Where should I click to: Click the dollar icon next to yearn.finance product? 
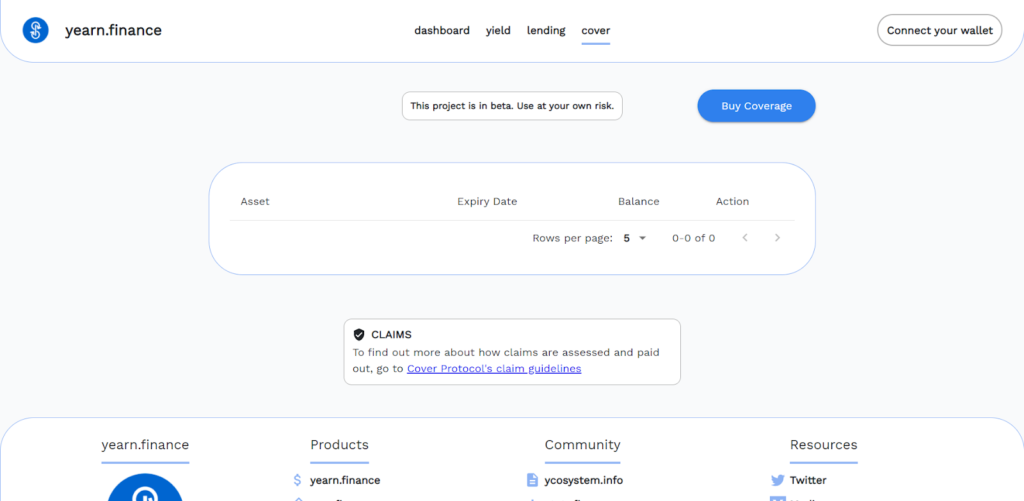(297, 480)
